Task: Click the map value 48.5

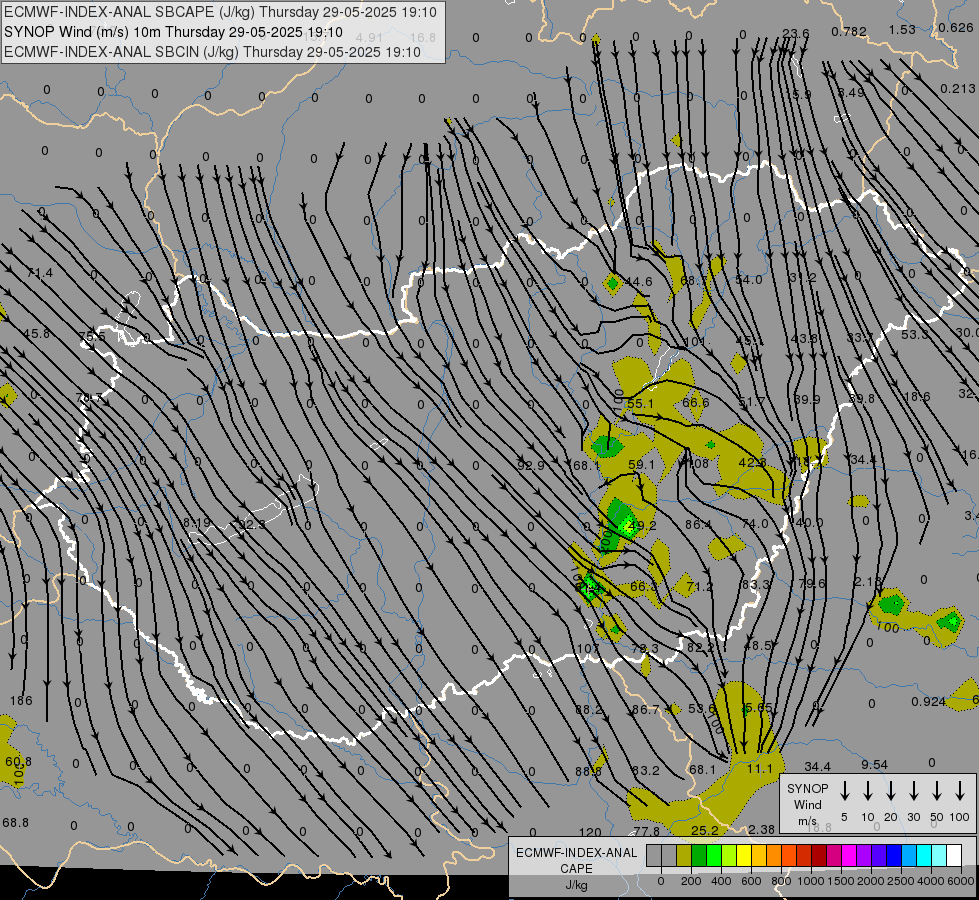Action: [x=758, y=645]
